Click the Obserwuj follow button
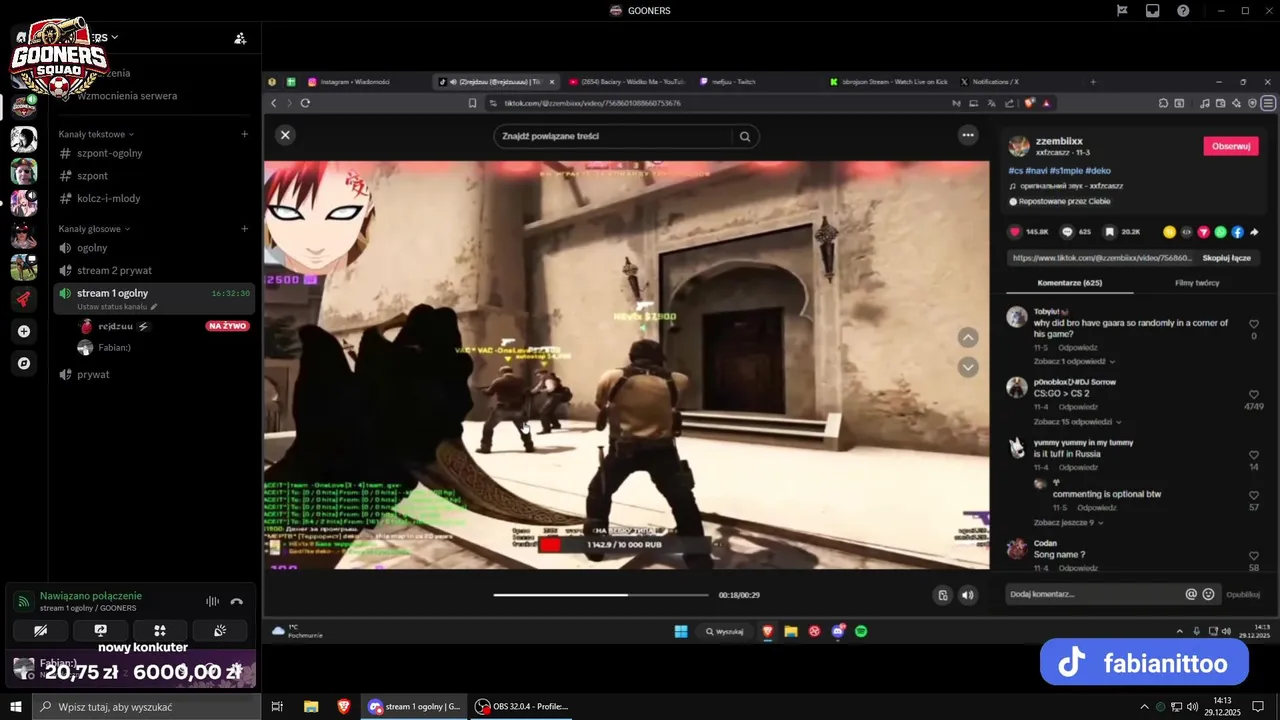 coord(1231,146)
